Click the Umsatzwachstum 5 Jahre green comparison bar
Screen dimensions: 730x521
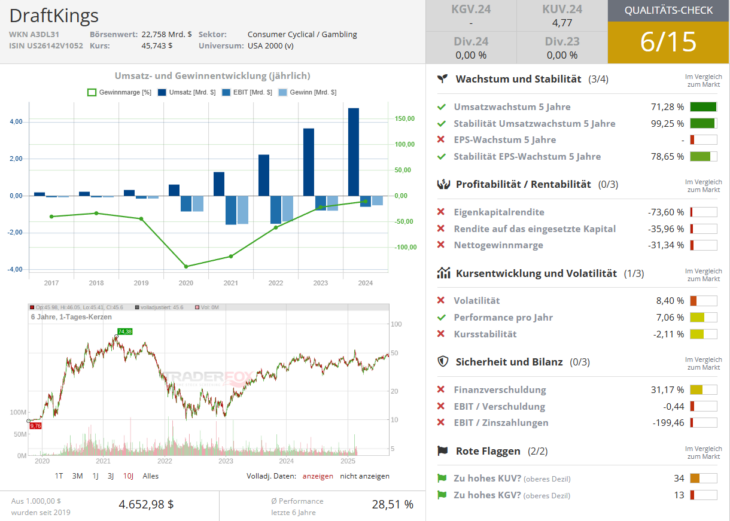click(x=703, y=107)
